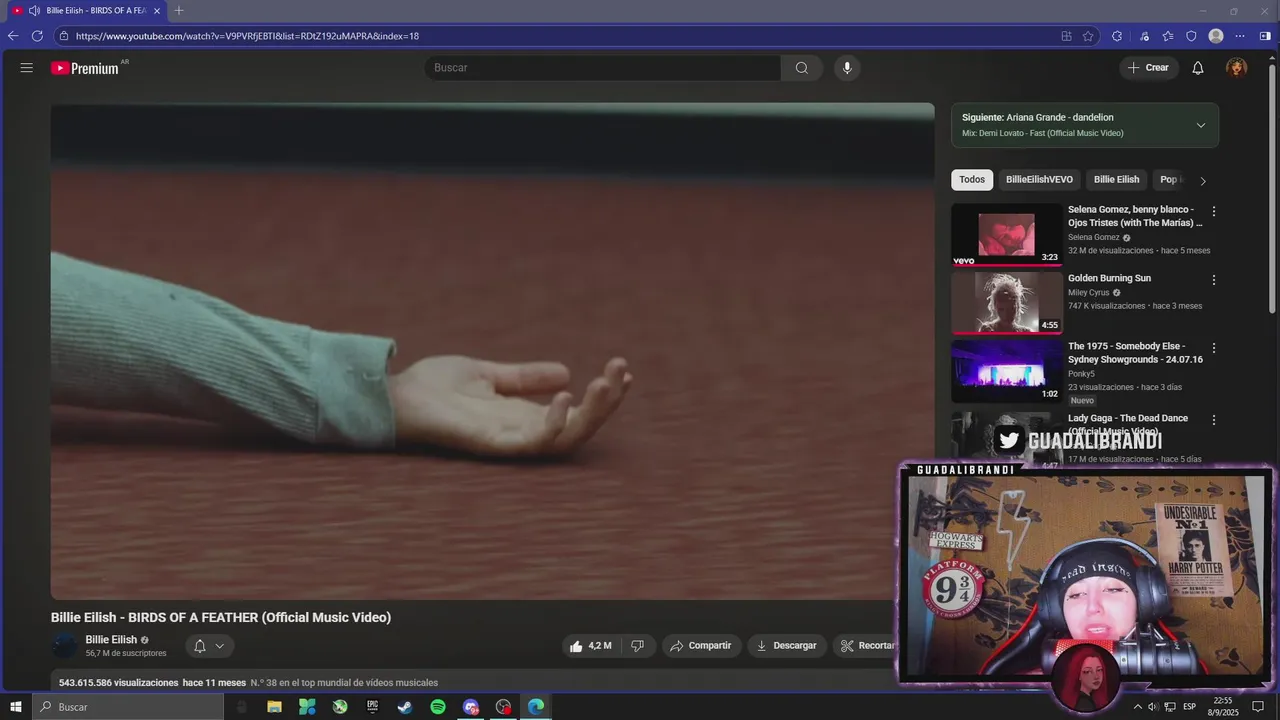
Task: Click the 'Miley Cyrus' channel name
Action: [1089, 293]
